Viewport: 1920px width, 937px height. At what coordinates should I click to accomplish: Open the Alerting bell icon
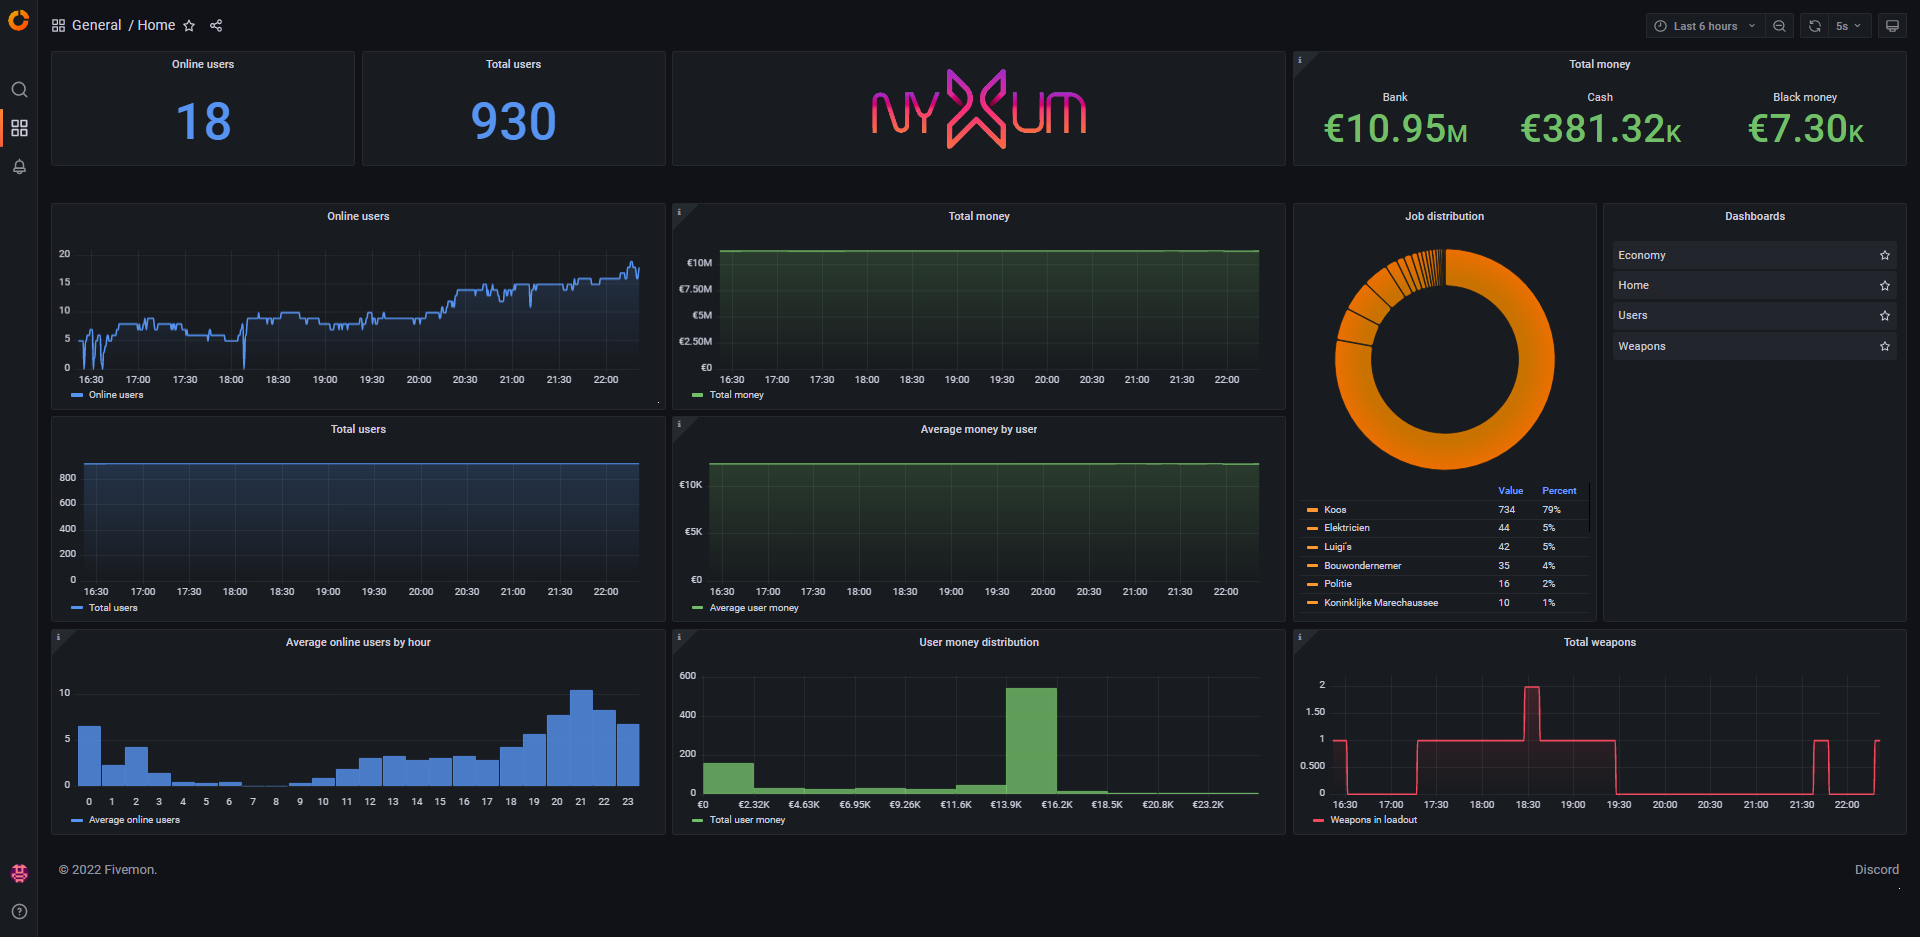coord(19,167)
